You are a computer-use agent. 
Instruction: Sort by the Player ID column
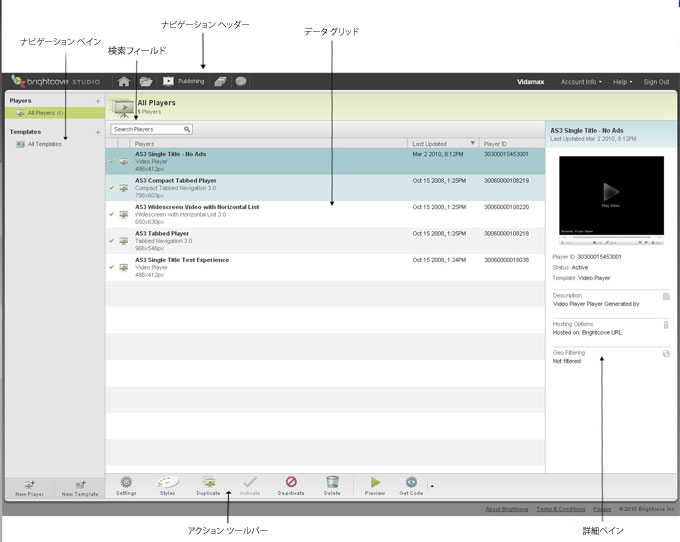512,144
